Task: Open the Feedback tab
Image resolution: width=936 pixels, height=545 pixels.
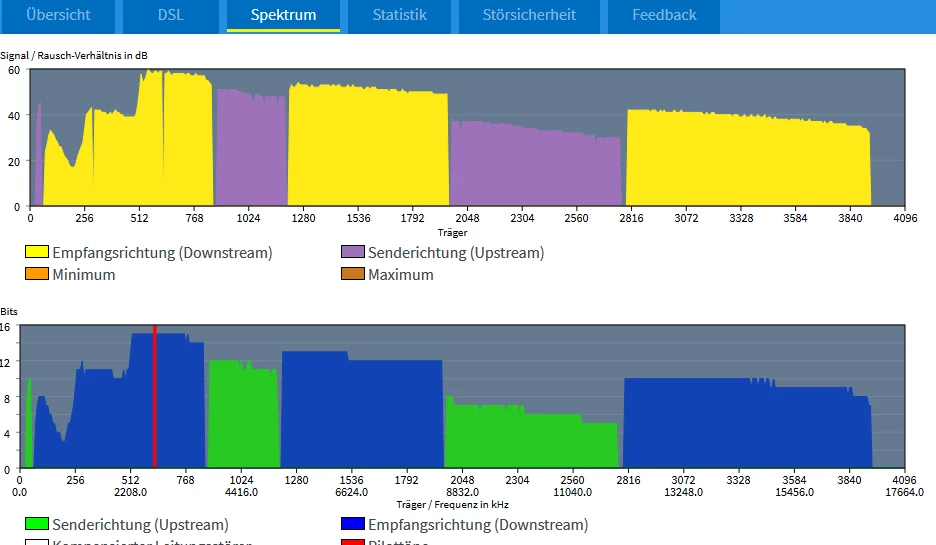Action: 664,16
